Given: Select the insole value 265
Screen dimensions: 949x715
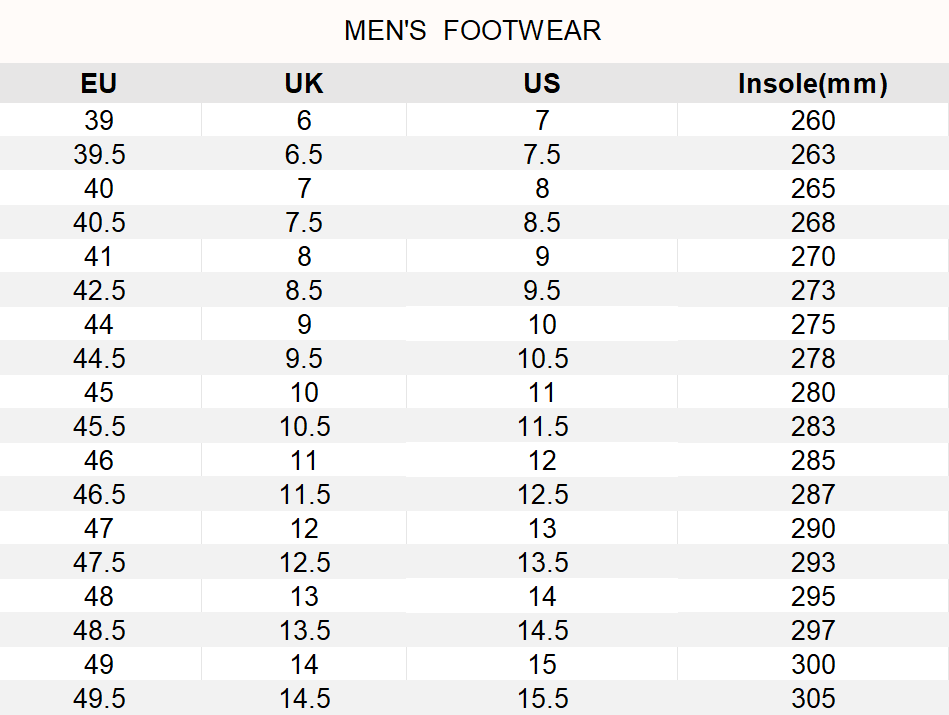Looking at the screenshot, I should [x=812, y=189].
